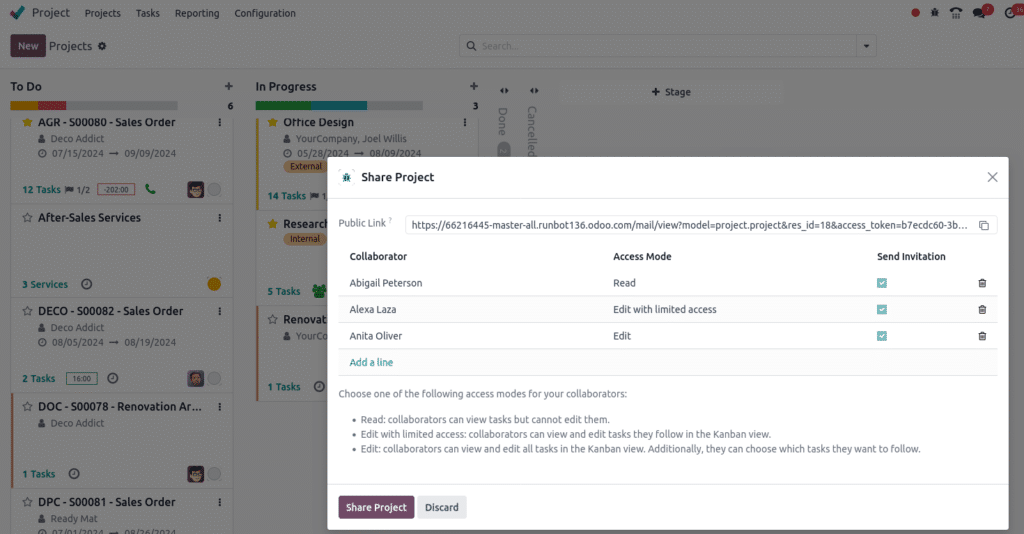Viewport: 1024px width, 534px height.
Task: Click orange status circle on After-Sales Services
Action: click(214, 284)
